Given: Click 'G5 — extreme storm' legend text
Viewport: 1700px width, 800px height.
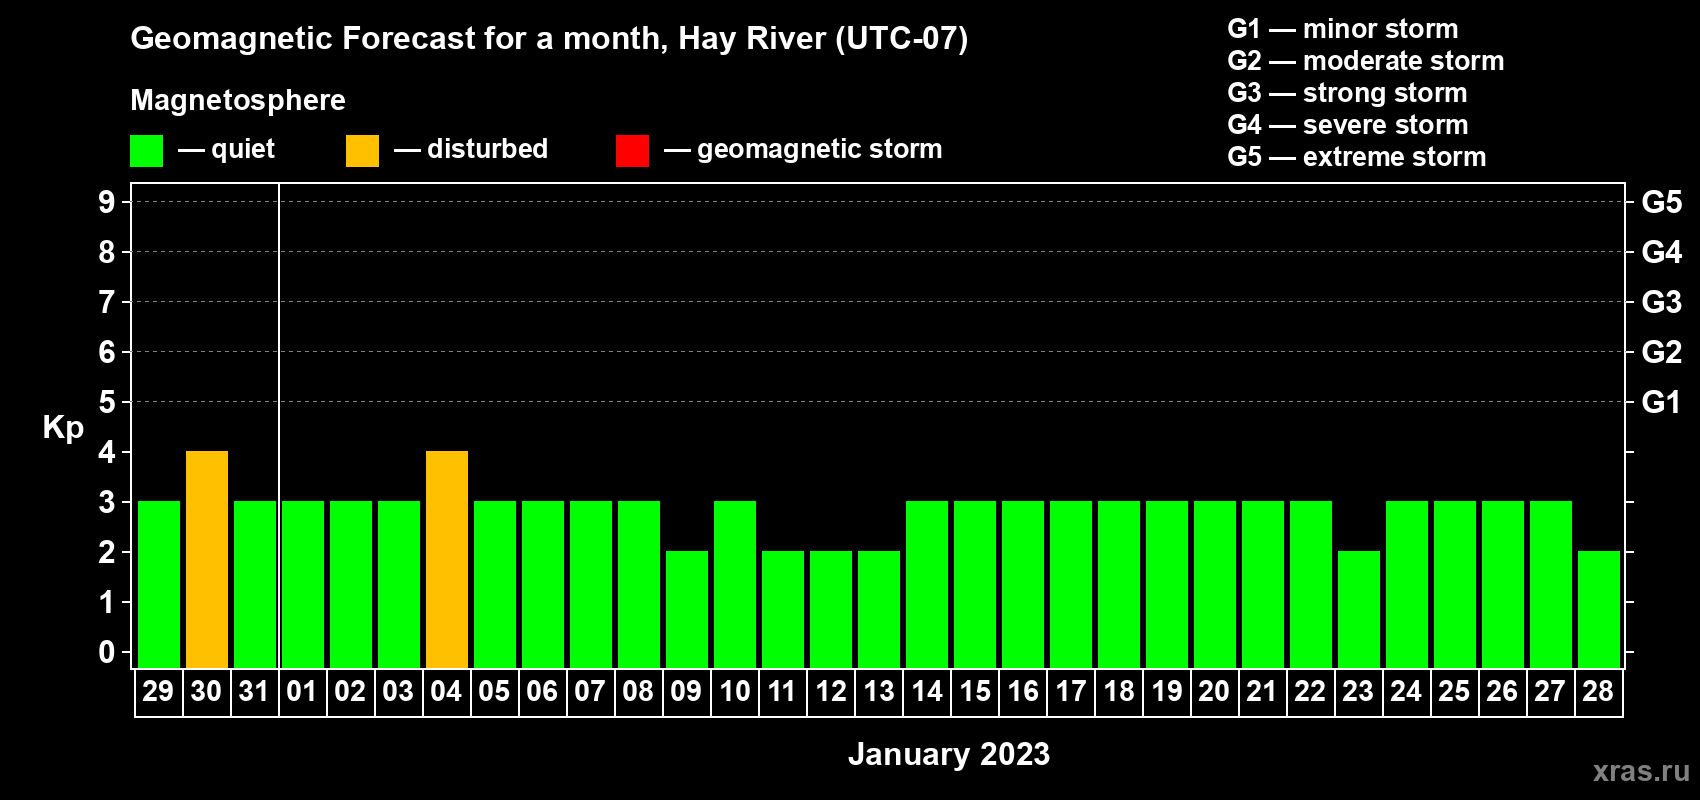Looking at the screenshot, I should [x=1357, y=157].
